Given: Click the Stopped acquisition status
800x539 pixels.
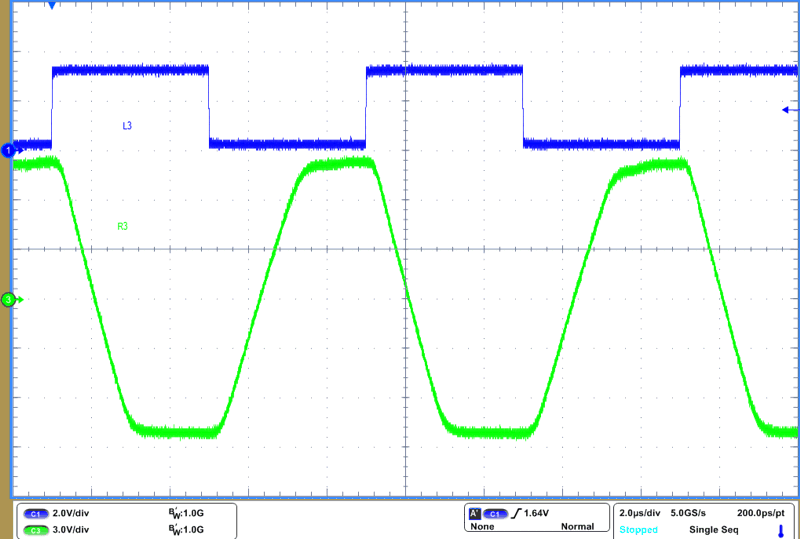Looking at the screenshot, I should click(x=638, y=529).
